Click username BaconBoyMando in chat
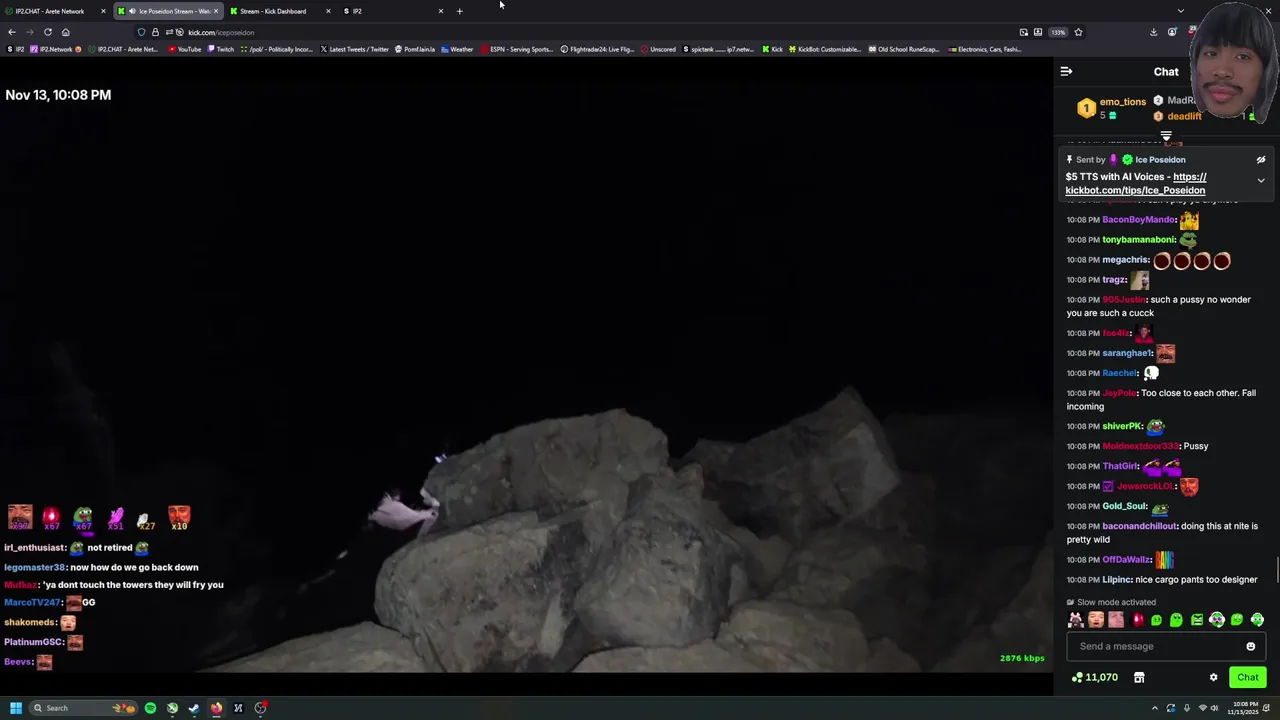The width and height of the screenshot is (1280, 720). pos(1138,219)
